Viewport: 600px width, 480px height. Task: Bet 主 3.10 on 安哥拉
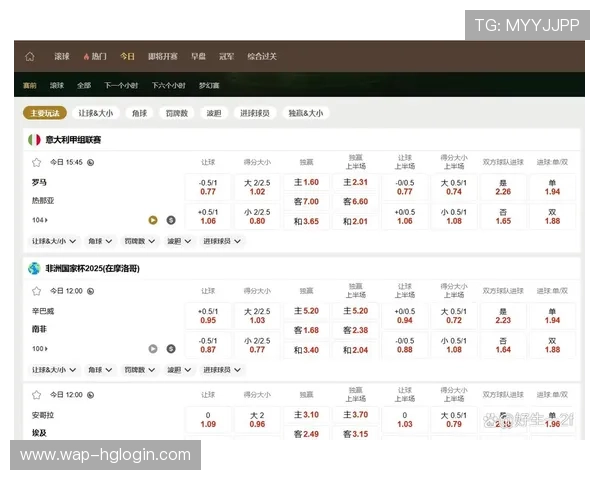pyautogui.click(x=306, y=415)
